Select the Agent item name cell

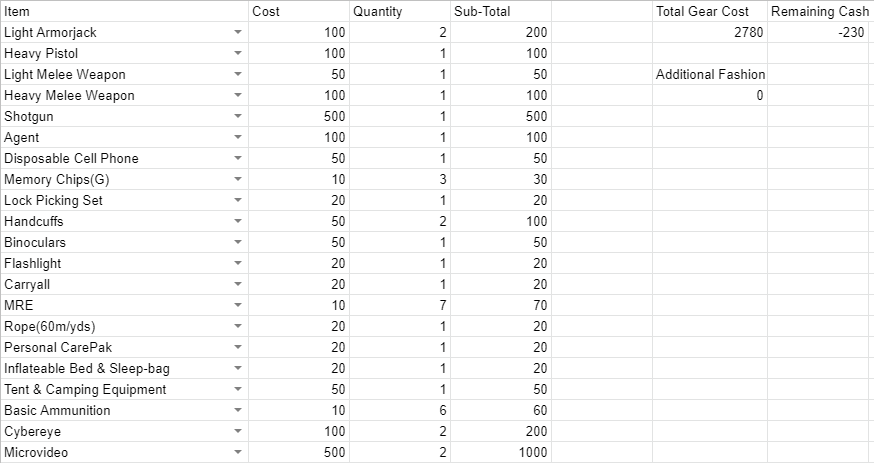(x=124, y=138)
